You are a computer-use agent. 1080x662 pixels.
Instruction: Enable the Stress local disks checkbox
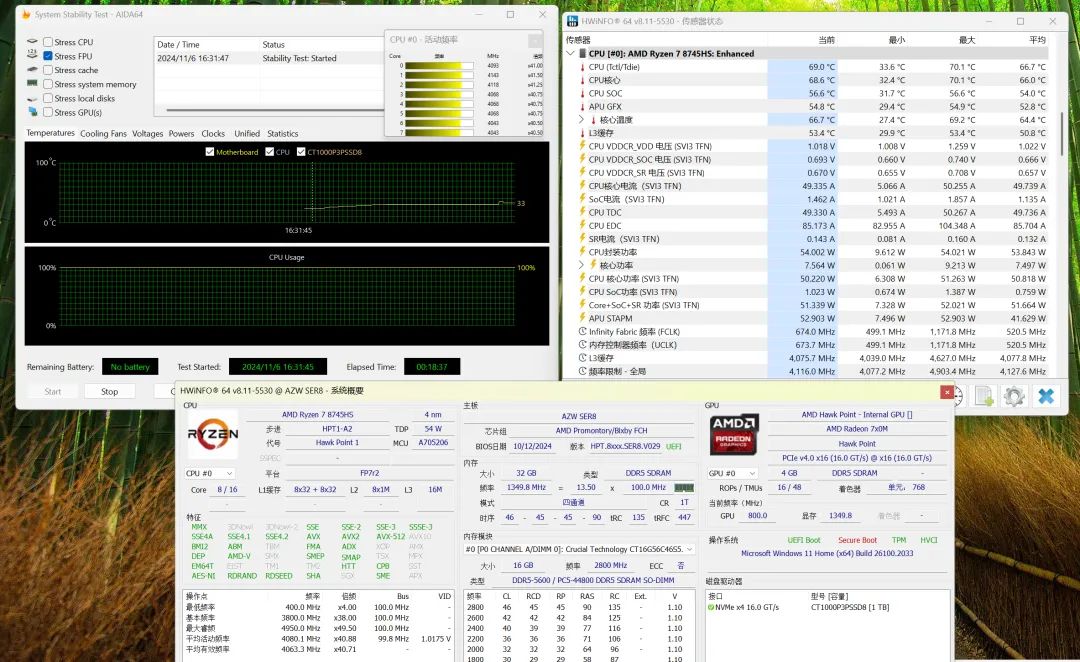[x=48, y=98]
